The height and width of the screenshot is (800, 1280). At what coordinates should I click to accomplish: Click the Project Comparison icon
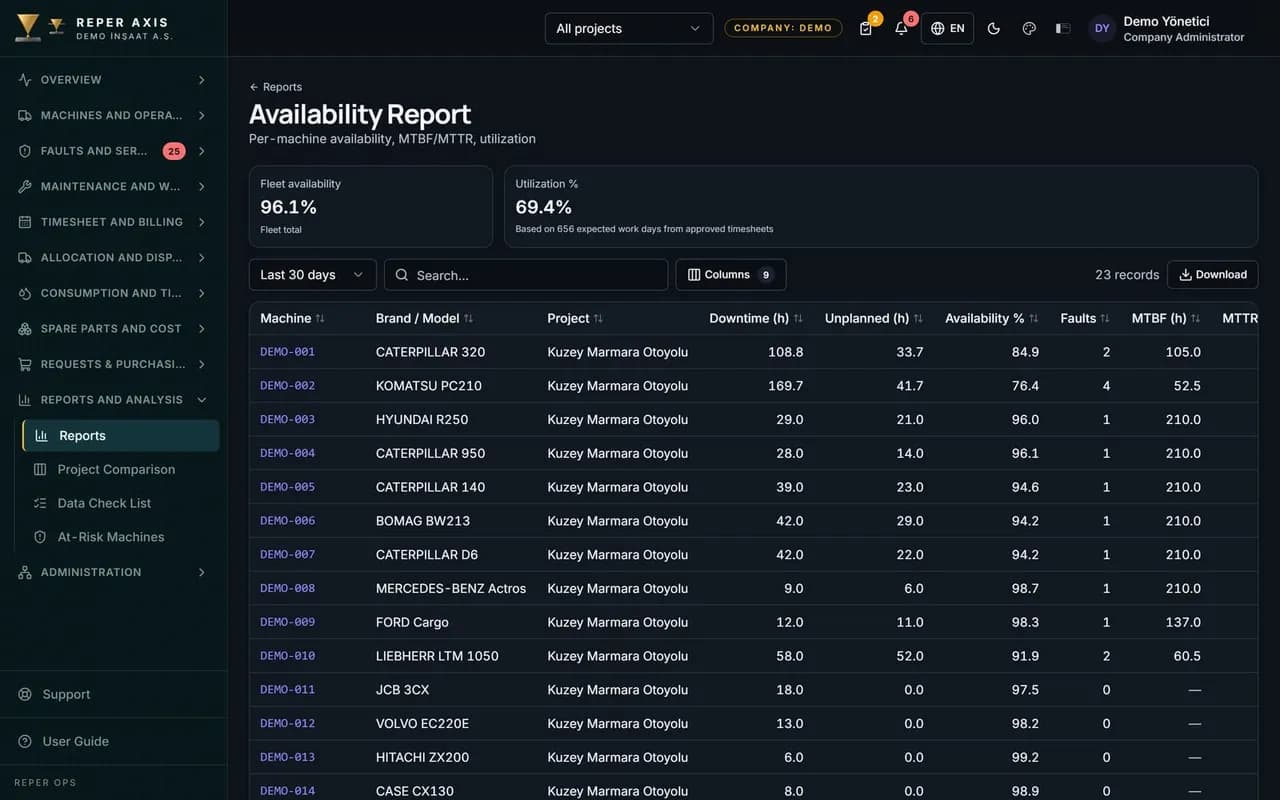coord(40,469)
